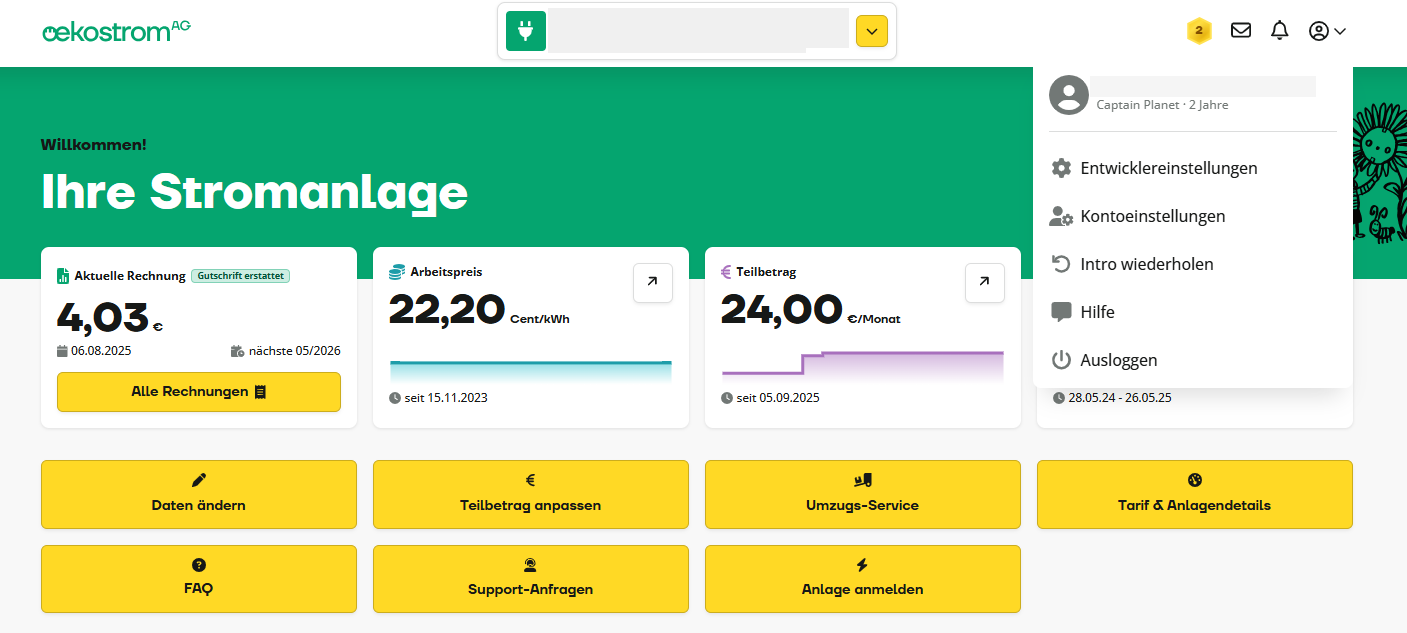Open Entwicklereinstellungen menu entry
The height and width of the screenshot is (633, 1407).
(1193, 168)
